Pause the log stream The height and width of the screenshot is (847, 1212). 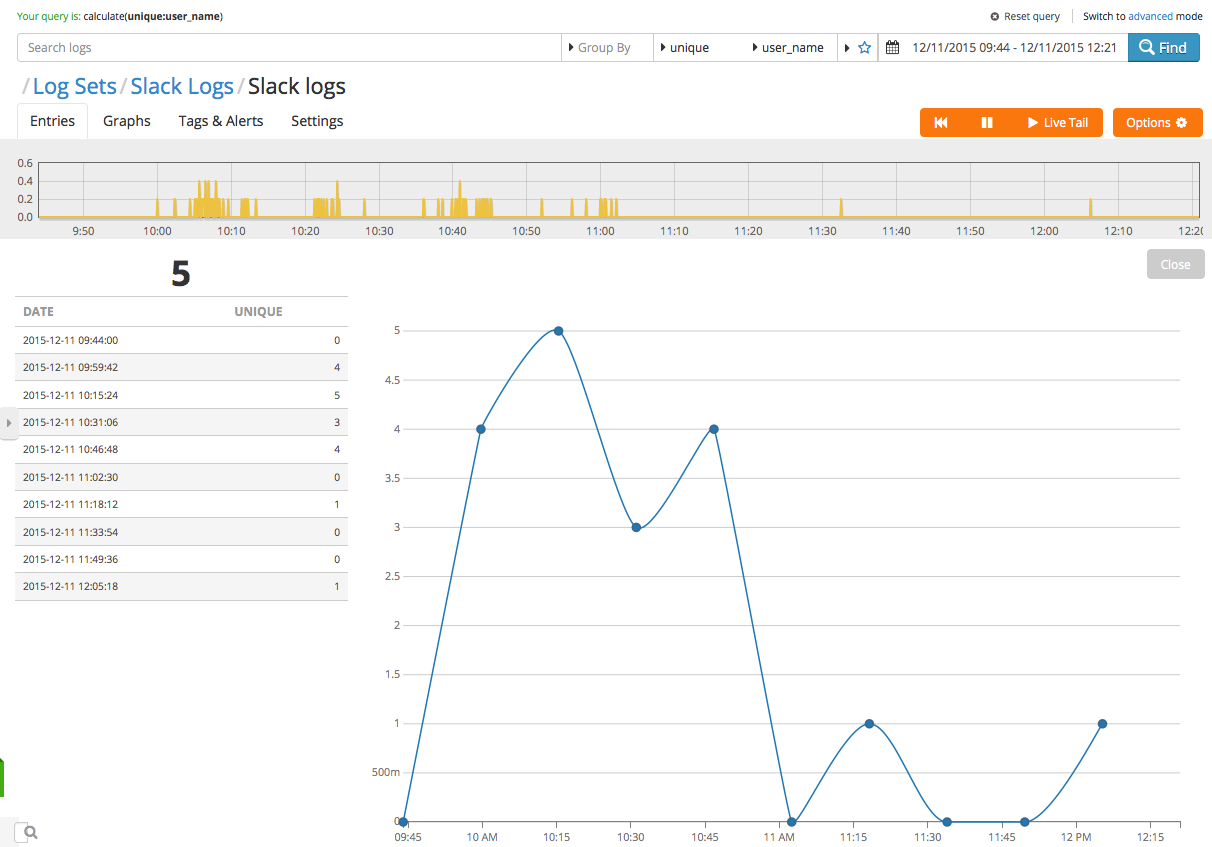pyautogui.click(x=987, y=122)
